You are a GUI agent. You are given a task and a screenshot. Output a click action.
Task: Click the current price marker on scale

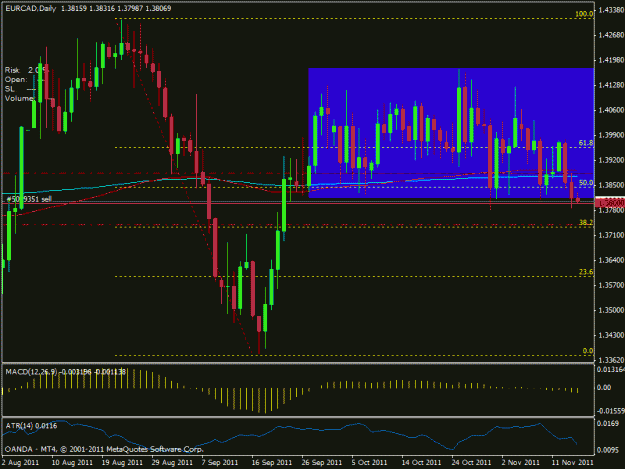click(609, 203)
